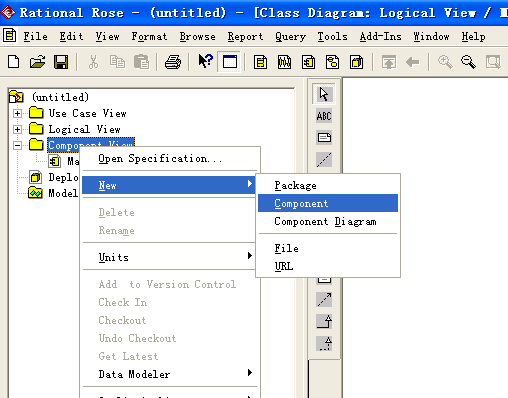Choose the Note tool in toolbox

324,137
